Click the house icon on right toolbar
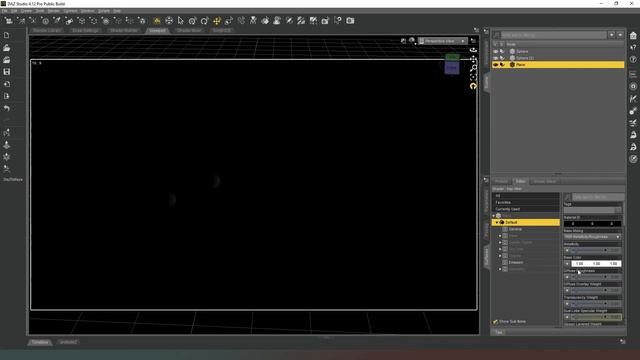This screenshot has height=360, width=640. click(x=633, y=36)
